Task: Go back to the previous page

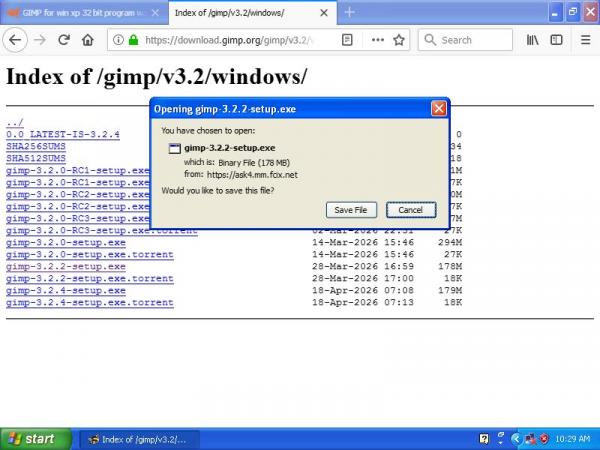Action: click(x=15, y=40)
